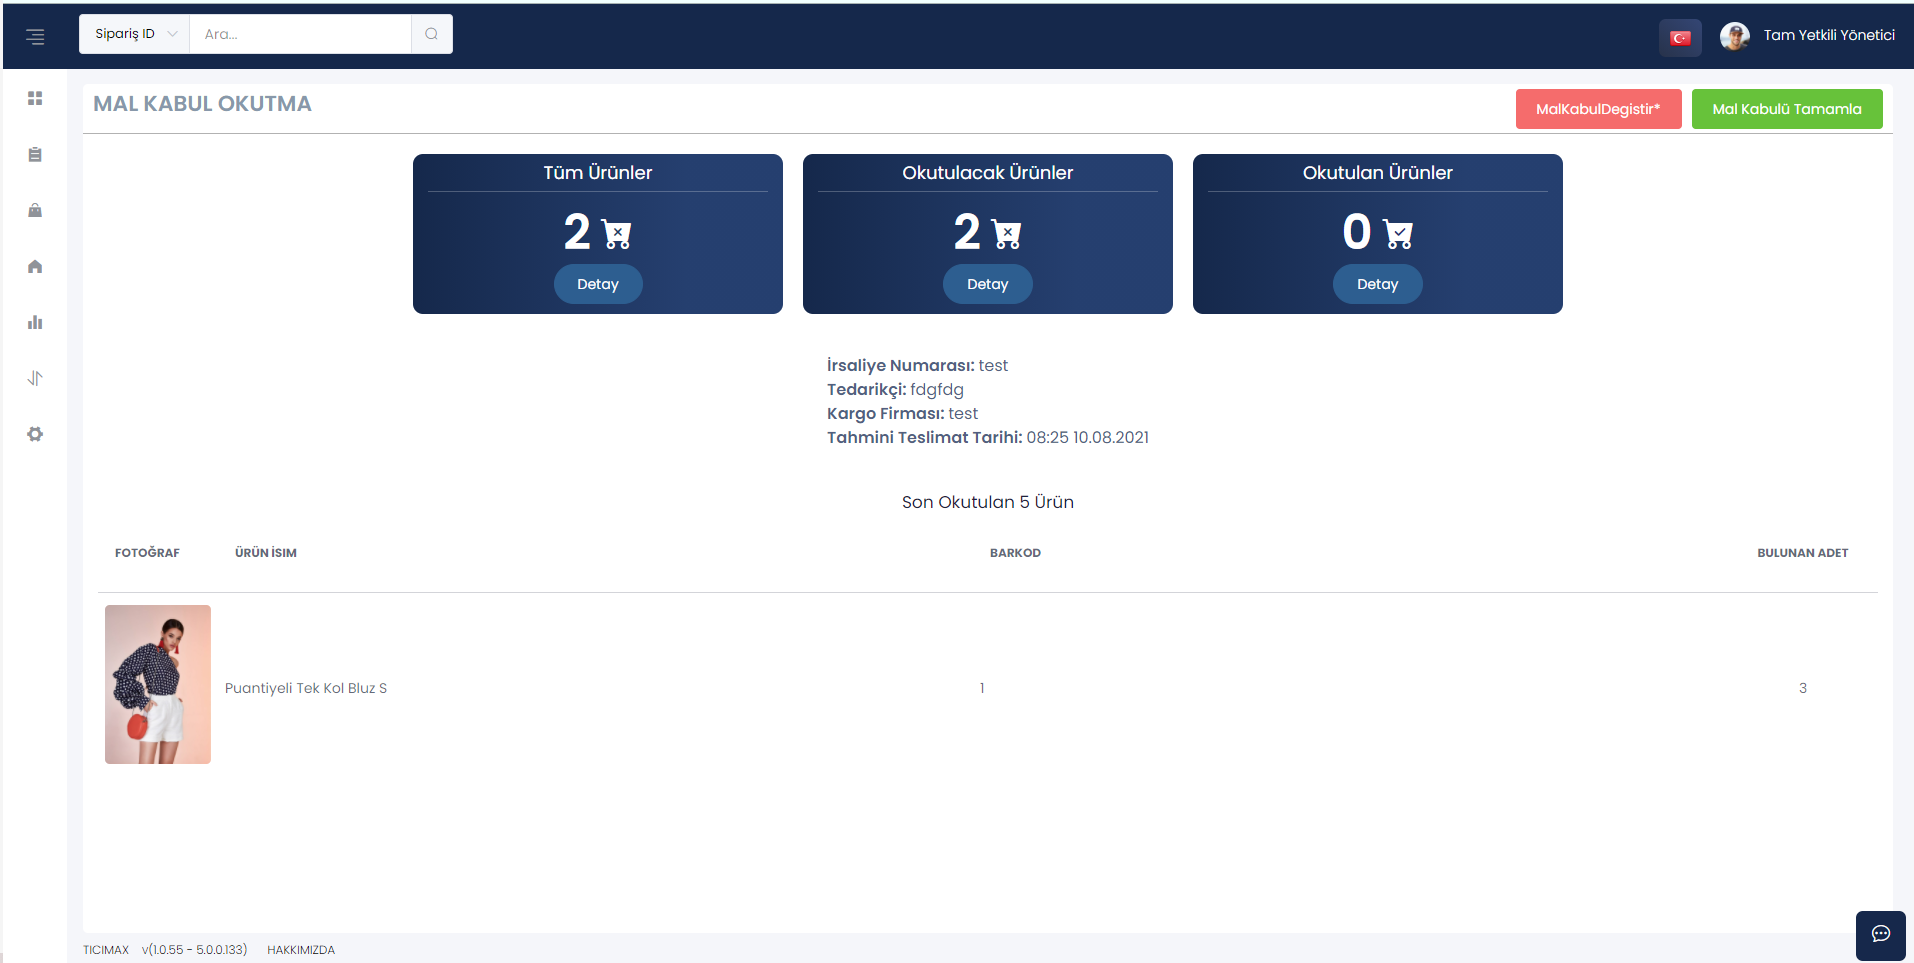Open the chat support icon
1914x963 pixels.
click(1881, 934)
